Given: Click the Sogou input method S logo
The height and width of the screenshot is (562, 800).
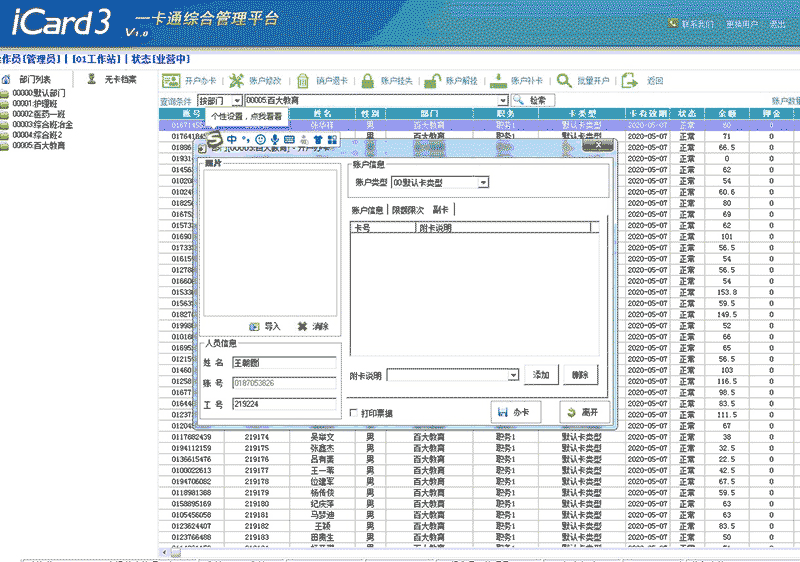Looking at the screenshot, I should coord(215,139).
